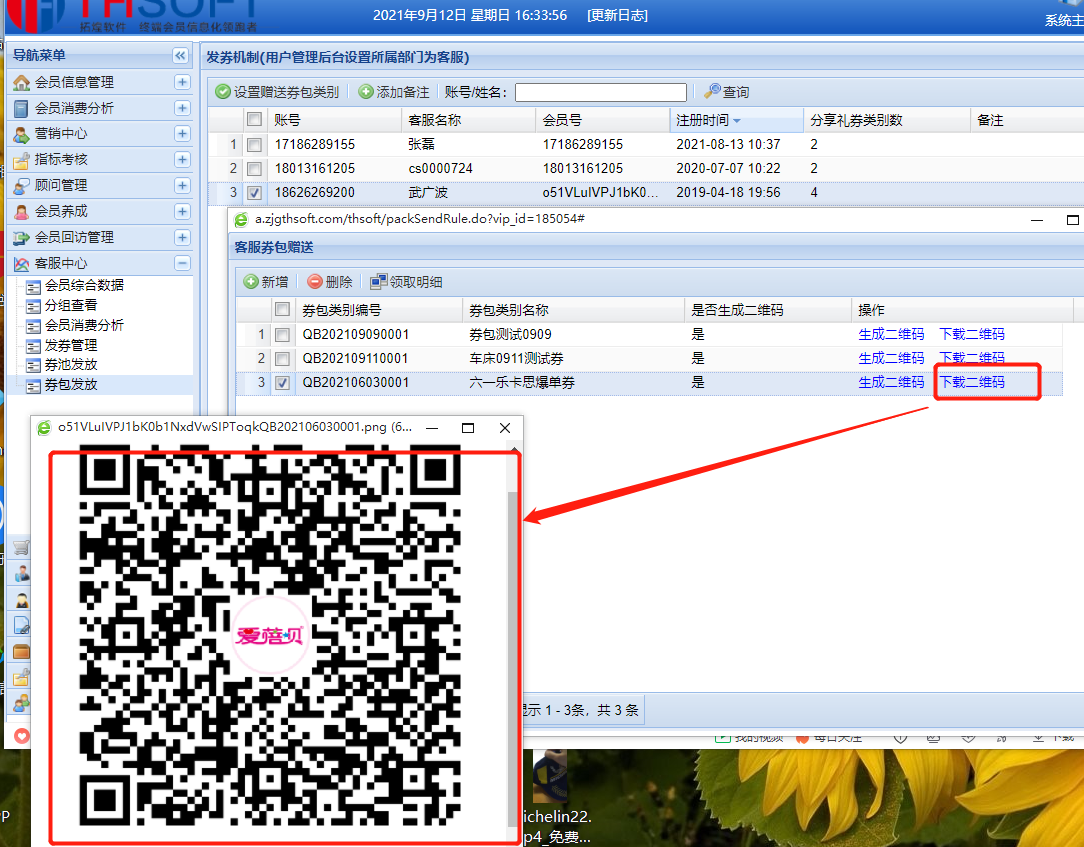Click the browser icon in QR image window title
This screenshot has width=1084, height=847.
44,428
